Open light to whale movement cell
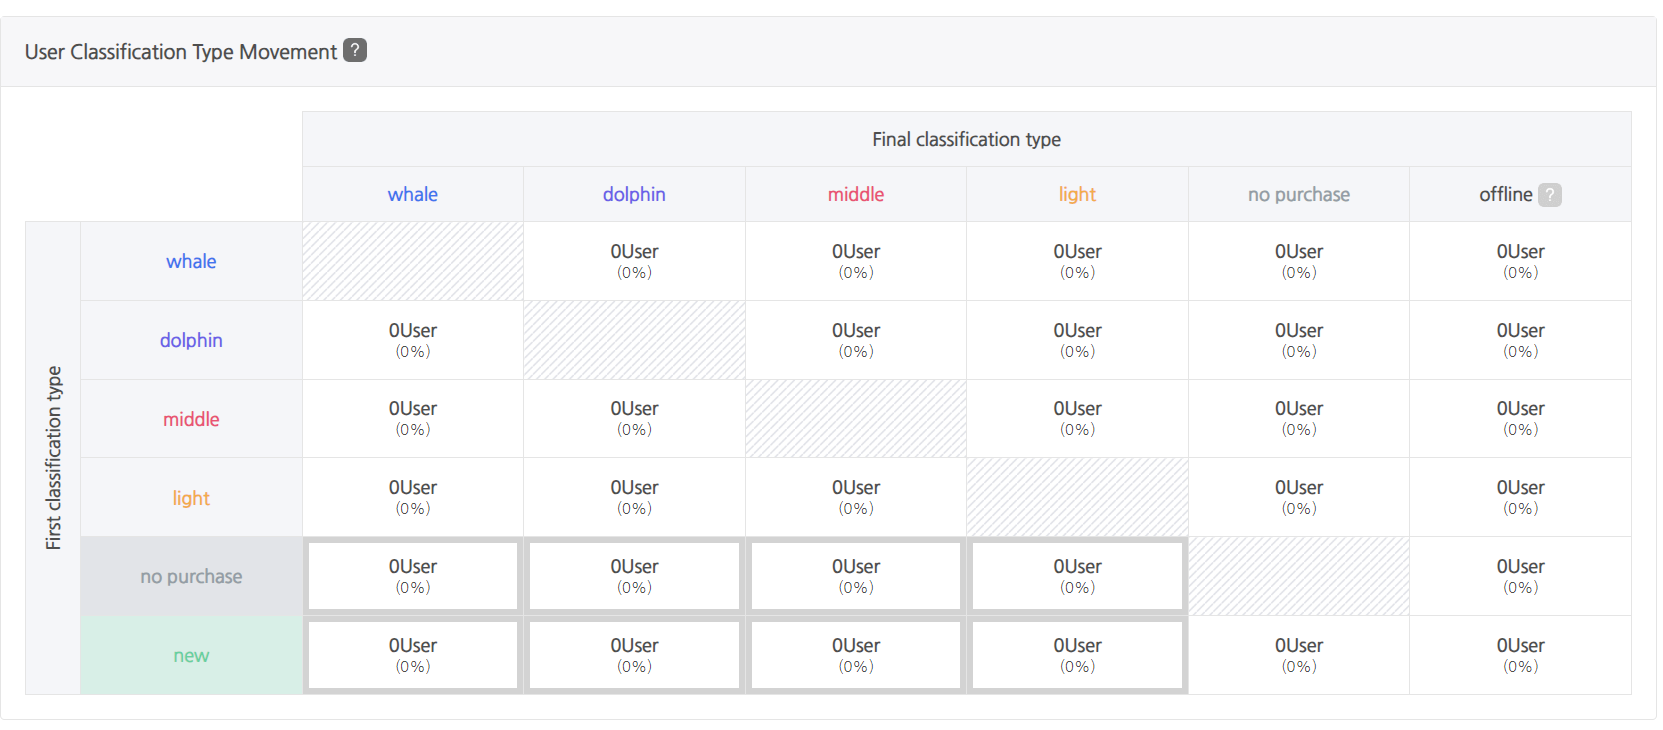The image size is (1663, 730). pos(413,498)
